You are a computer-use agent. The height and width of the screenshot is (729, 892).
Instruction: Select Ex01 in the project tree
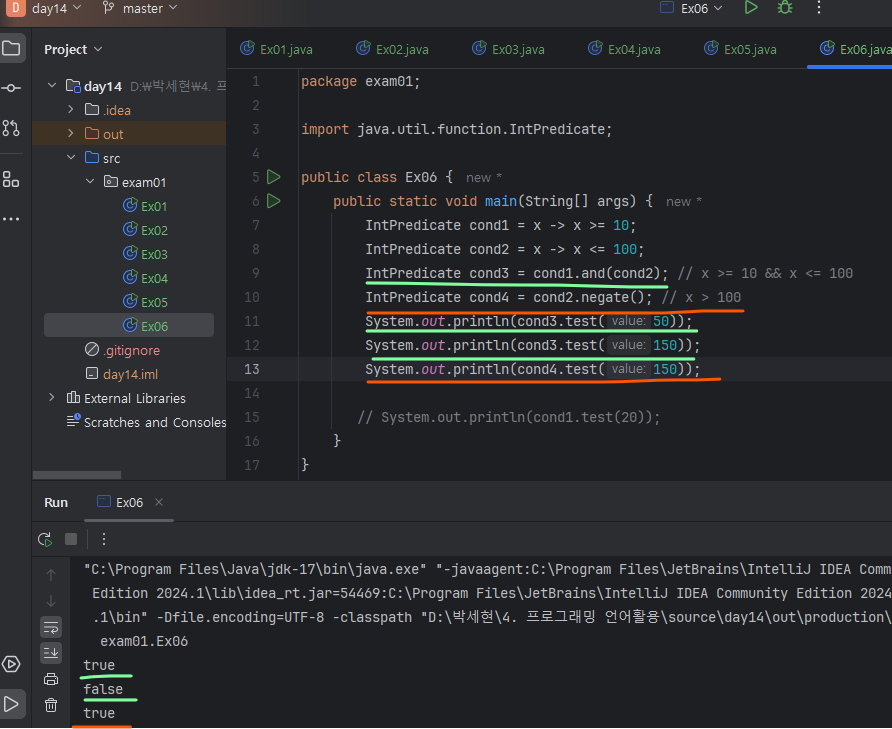146,206
